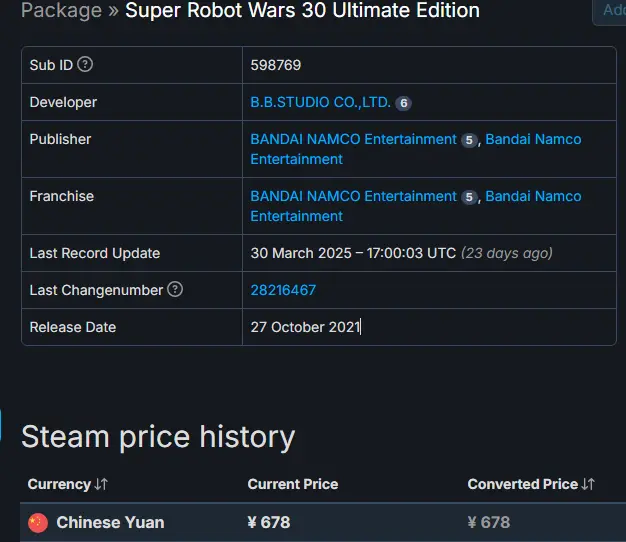Select the Publisher row label
This screenshot has width=626, height=542.
[60, 139]
